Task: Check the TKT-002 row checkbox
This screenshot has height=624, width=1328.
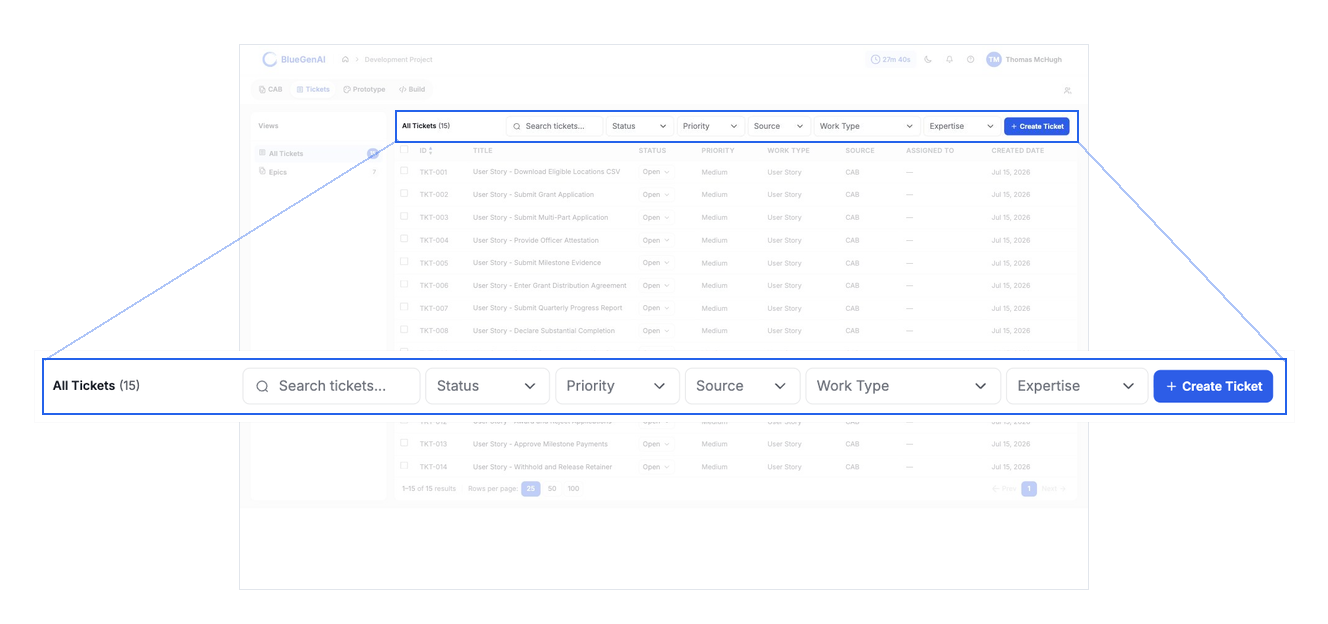Action: point(405,194)
